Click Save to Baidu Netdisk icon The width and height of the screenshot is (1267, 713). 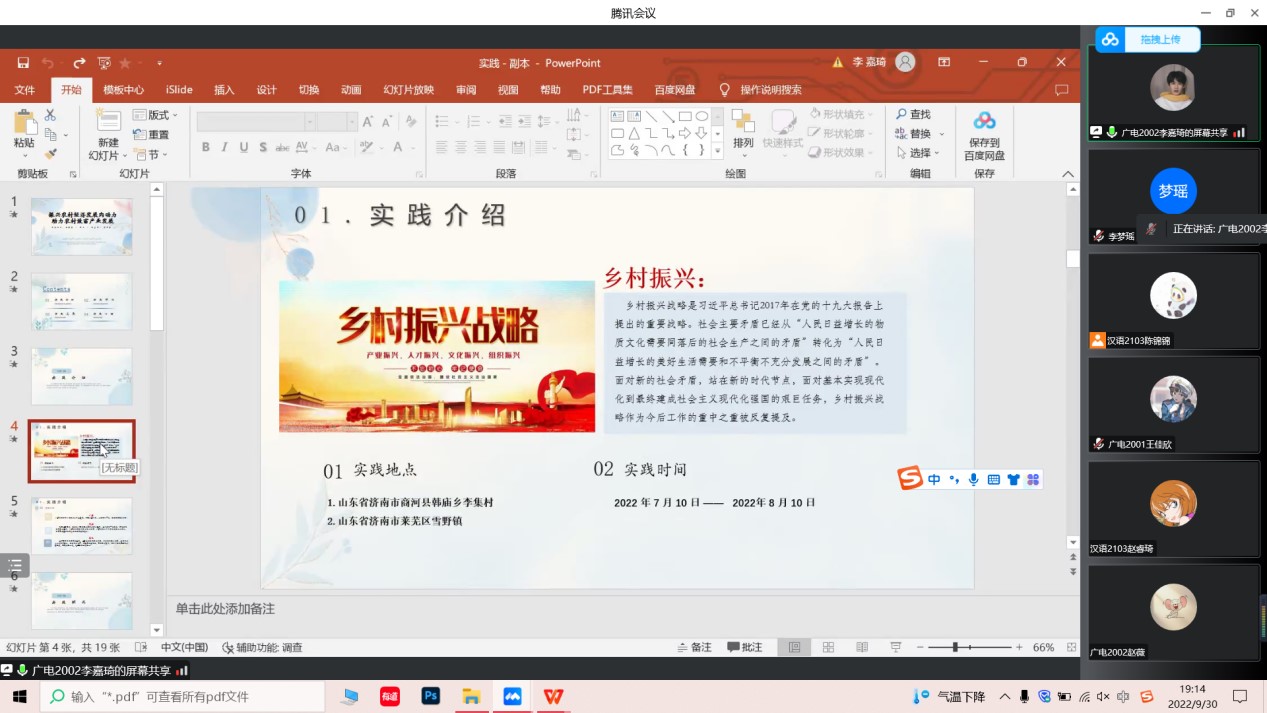pyautogui.click(x=984, y=136)
